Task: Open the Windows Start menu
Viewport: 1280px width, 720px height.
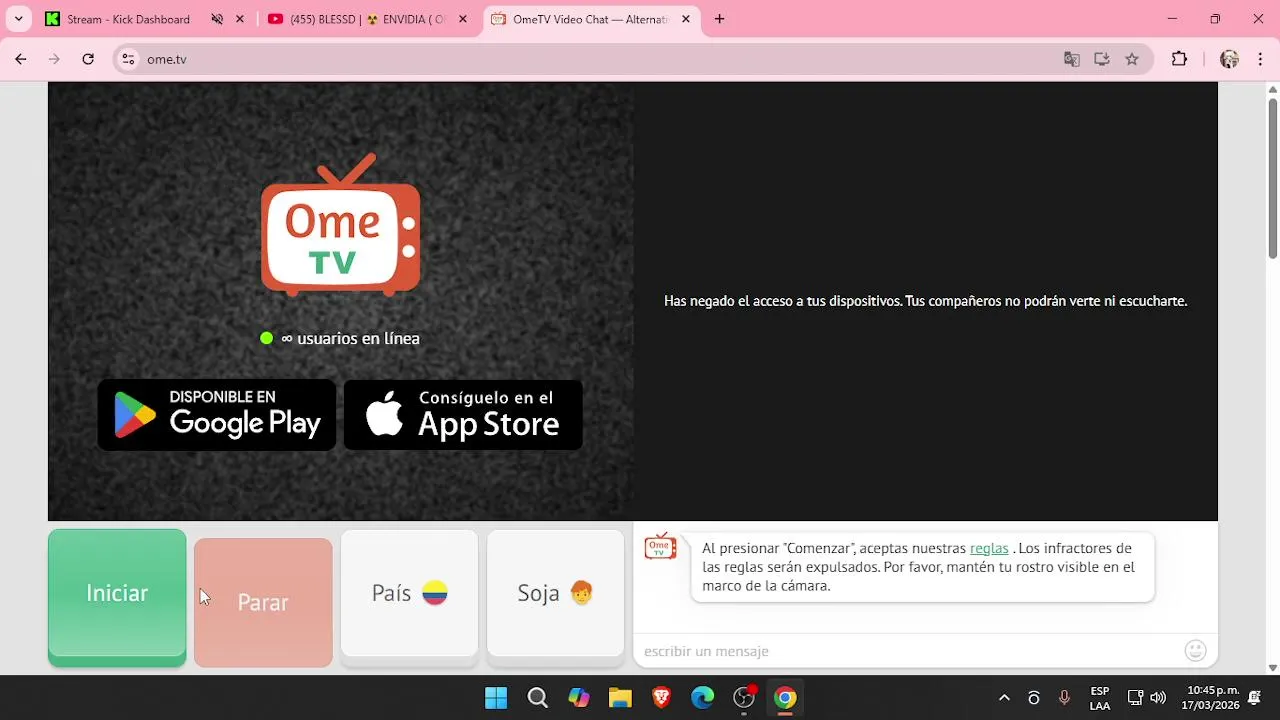Action: coord(496,698)
